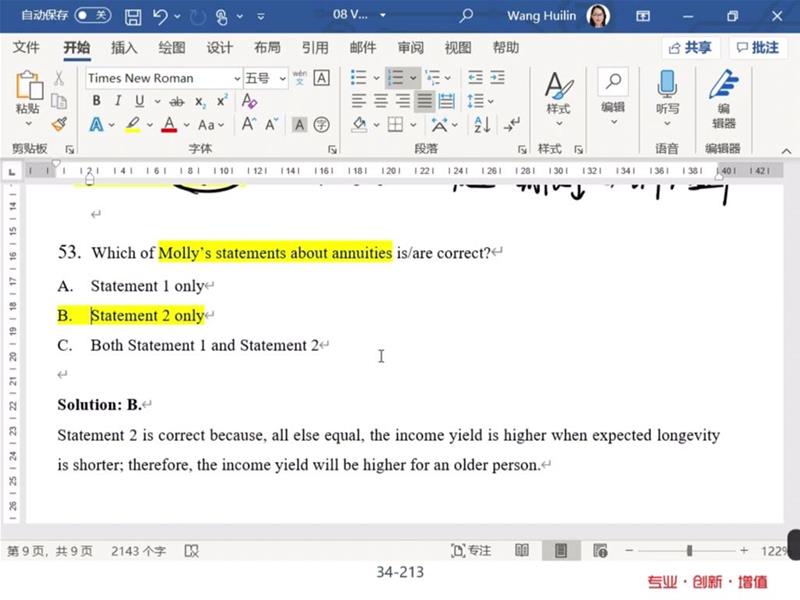Screen dimensions: 800x600
Task: Open the highlight color dropdown arrow
Action: point(150,124)
